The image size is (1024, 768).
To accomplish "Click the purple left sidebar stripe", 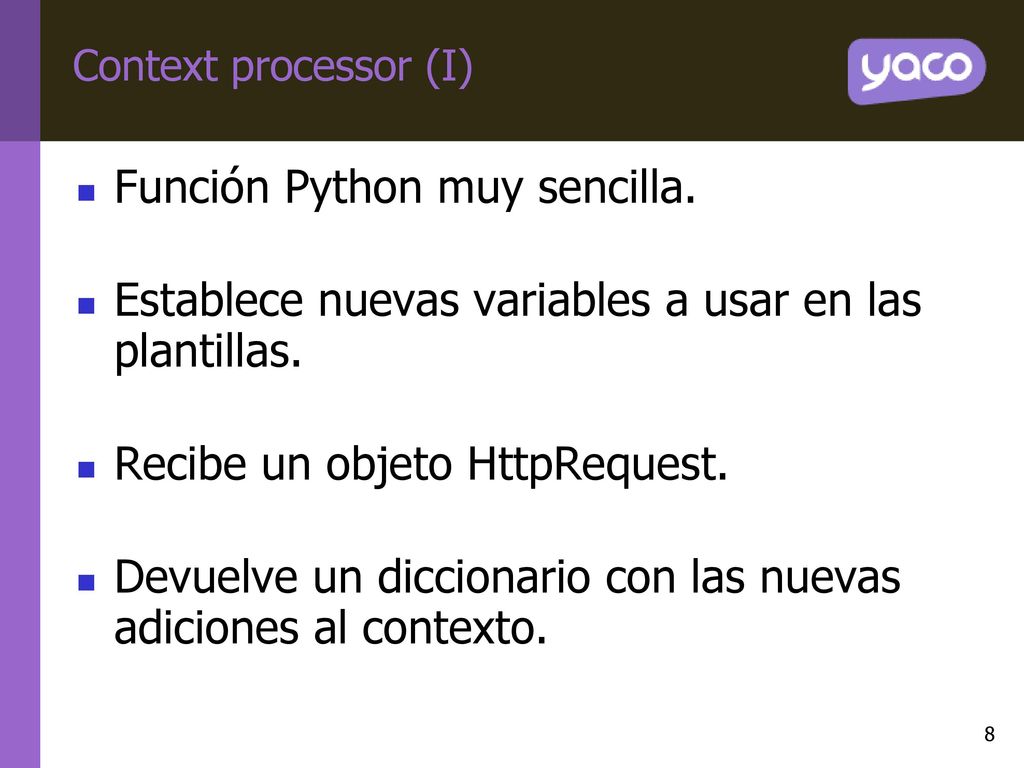I will click(20, 454).
